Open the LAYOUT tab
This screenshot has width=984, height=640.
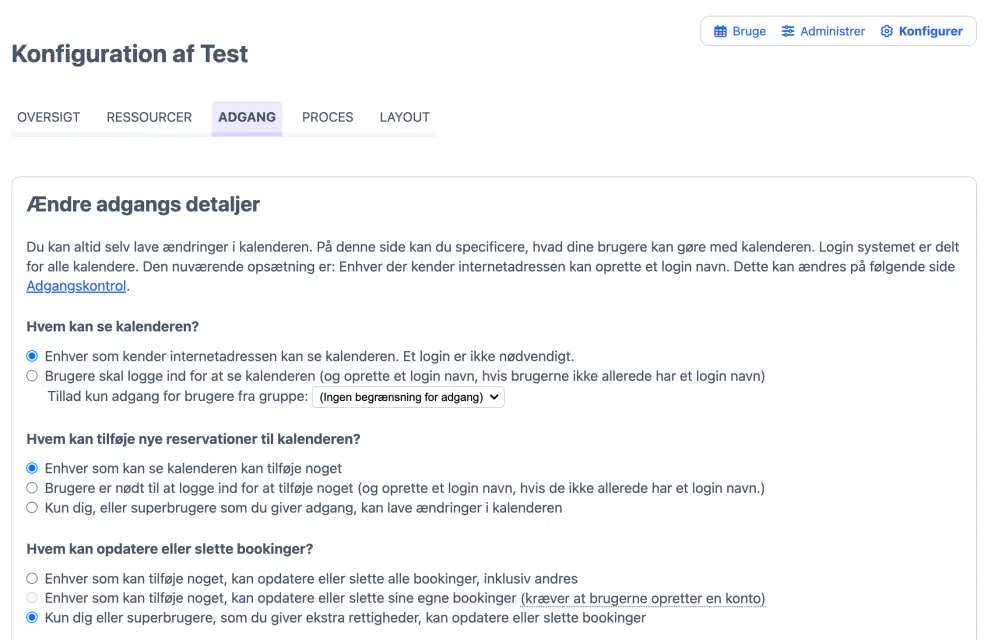point(405,117)
